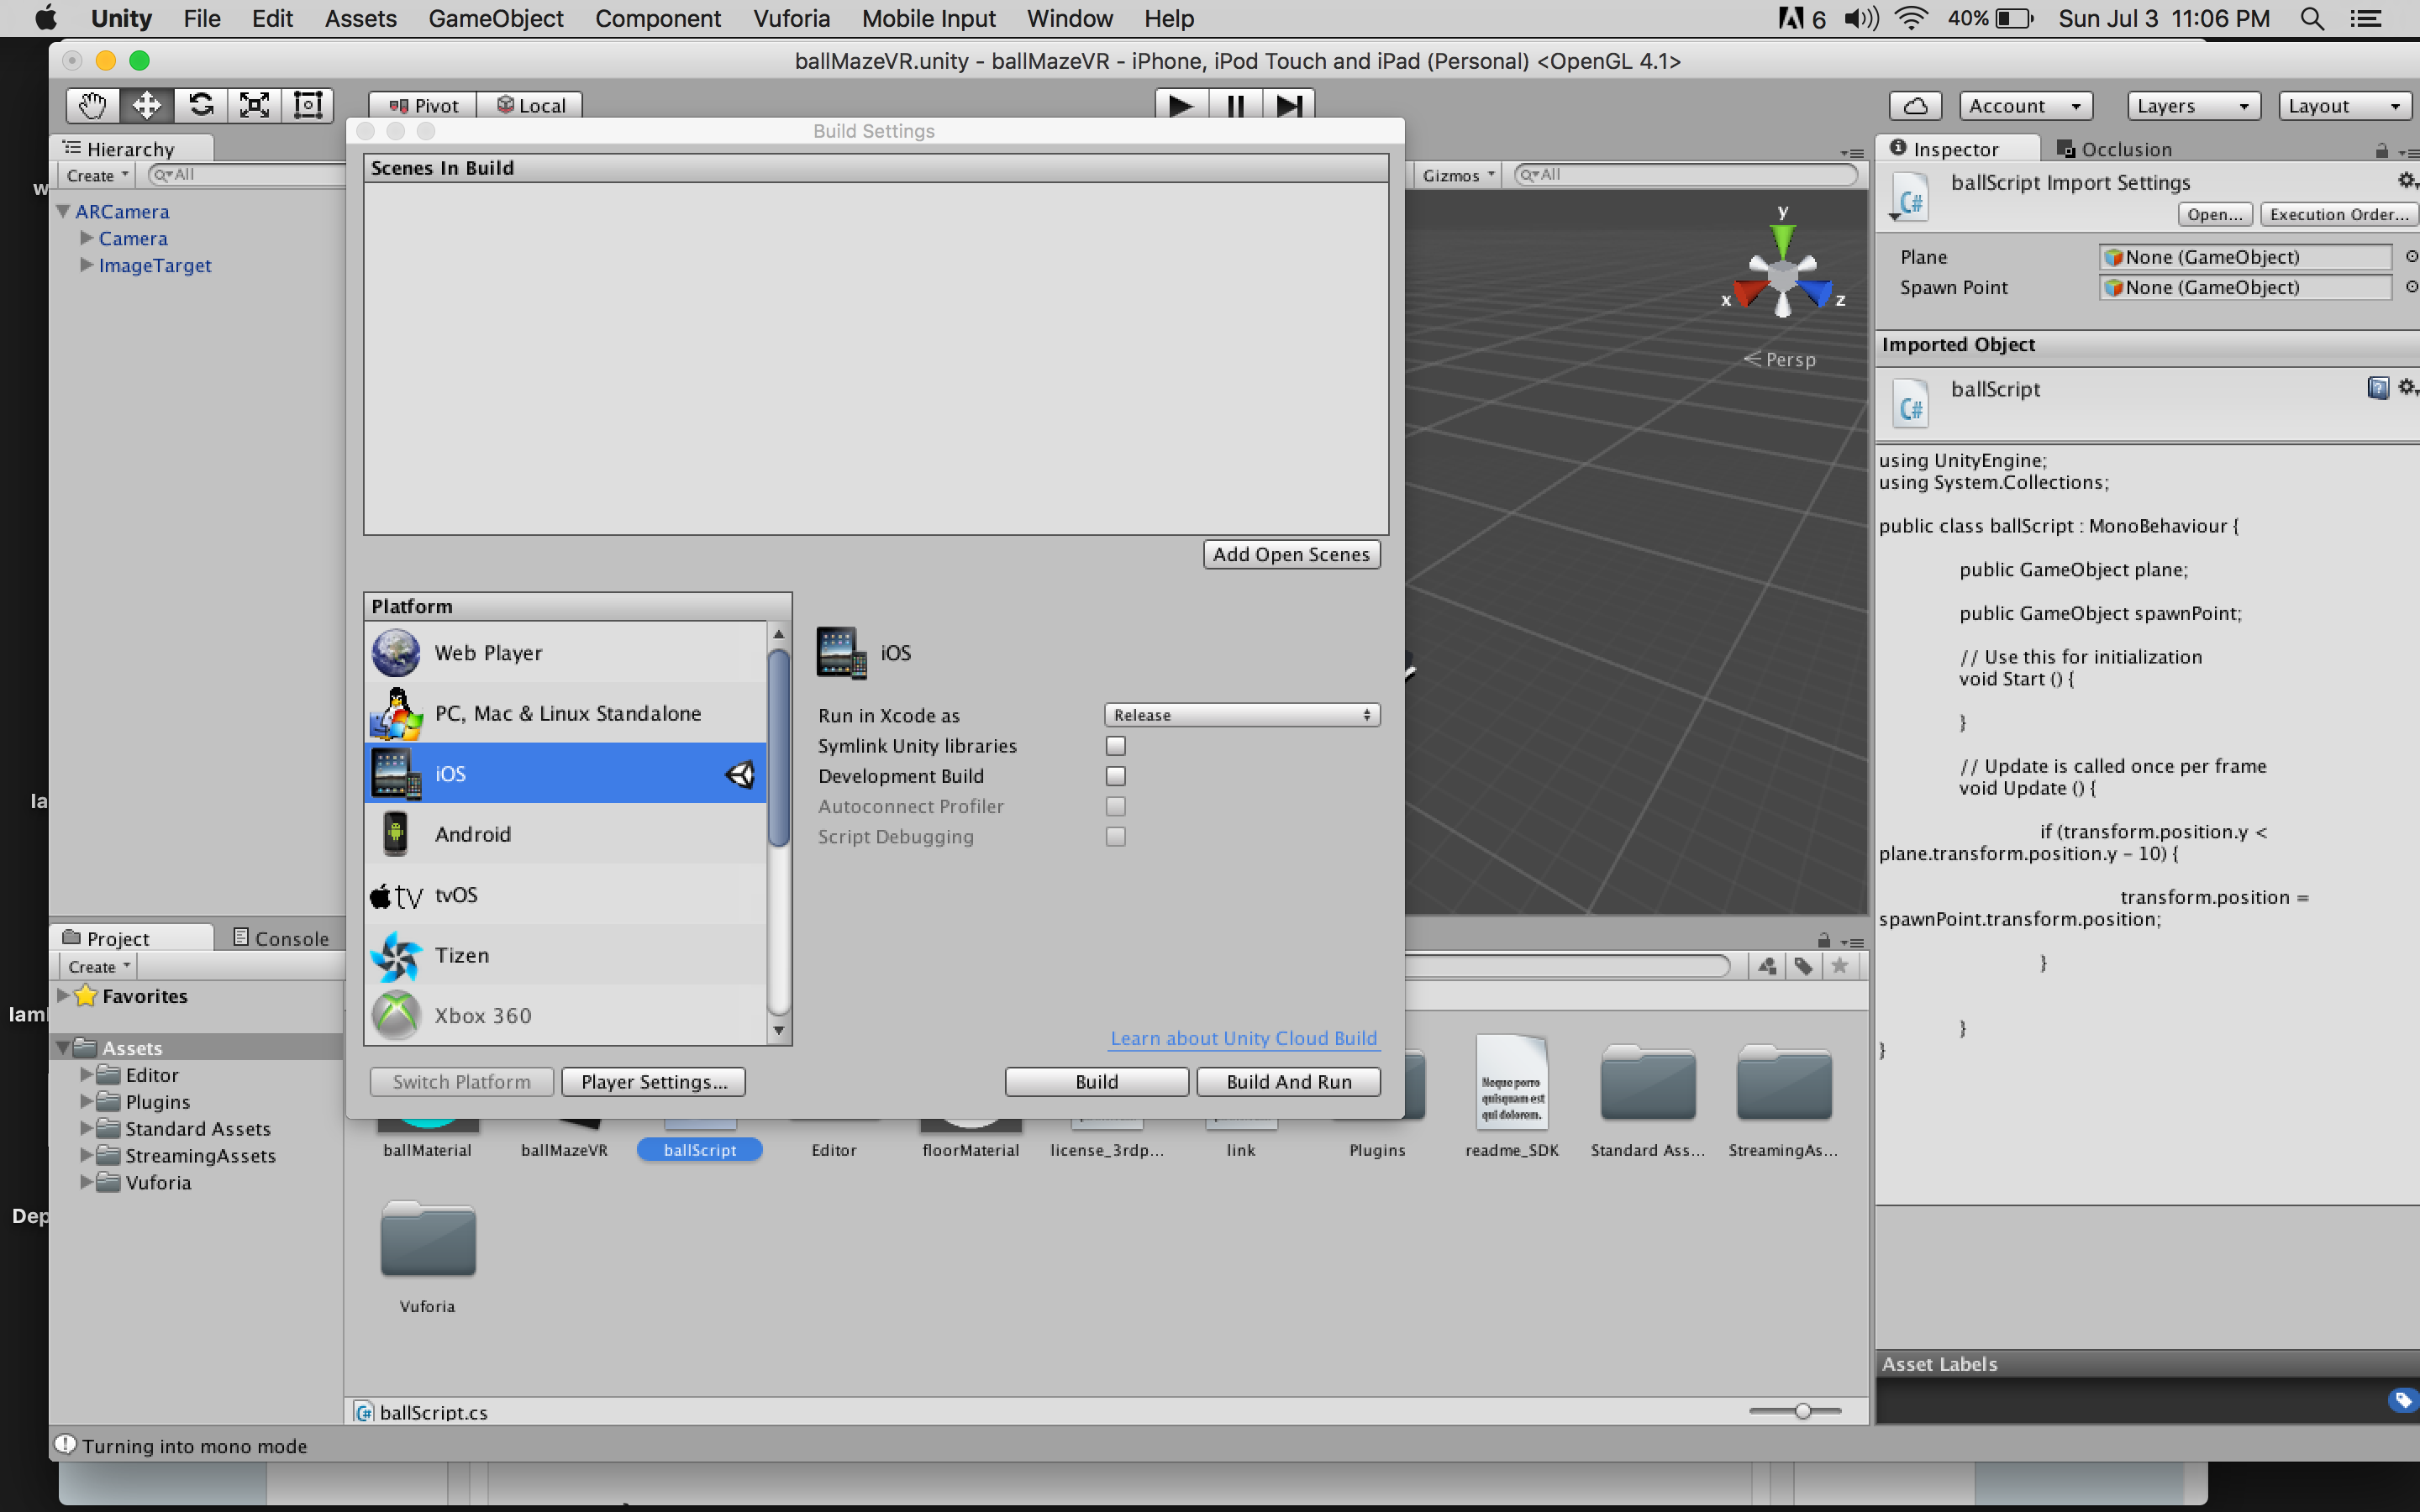Select the Vuforia folder thumbnail
The width and height of the screenshot is (2420, 1512).
(427, 1240)
